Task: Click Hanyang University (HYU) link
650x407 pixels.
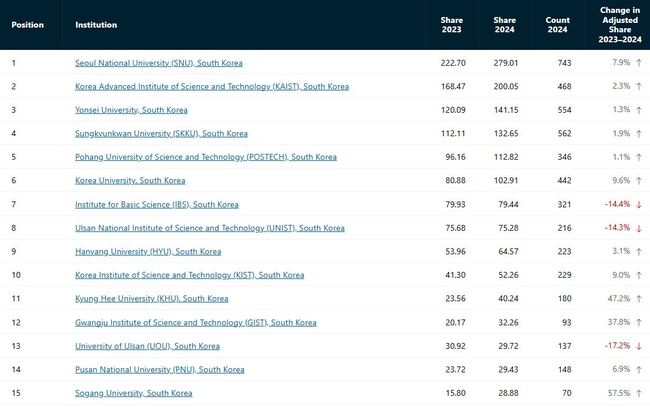Action: coord(148,252)
